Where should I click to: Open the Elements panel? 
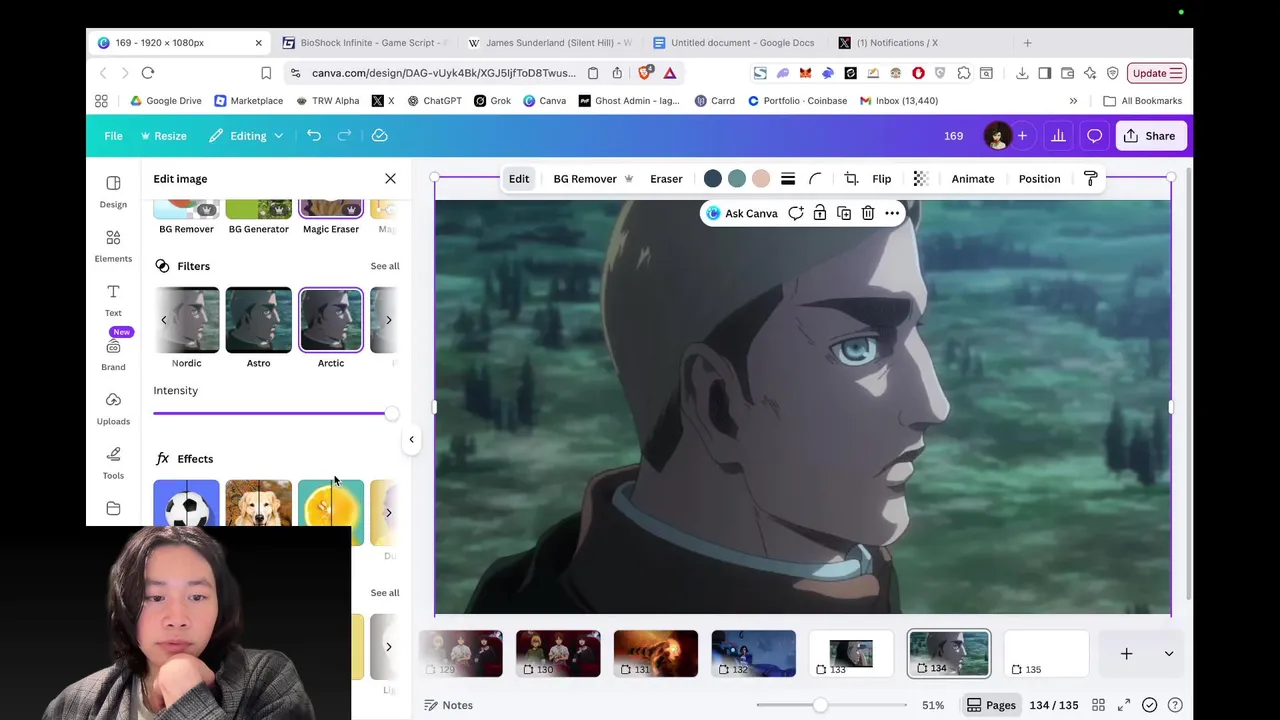point(113,245)
